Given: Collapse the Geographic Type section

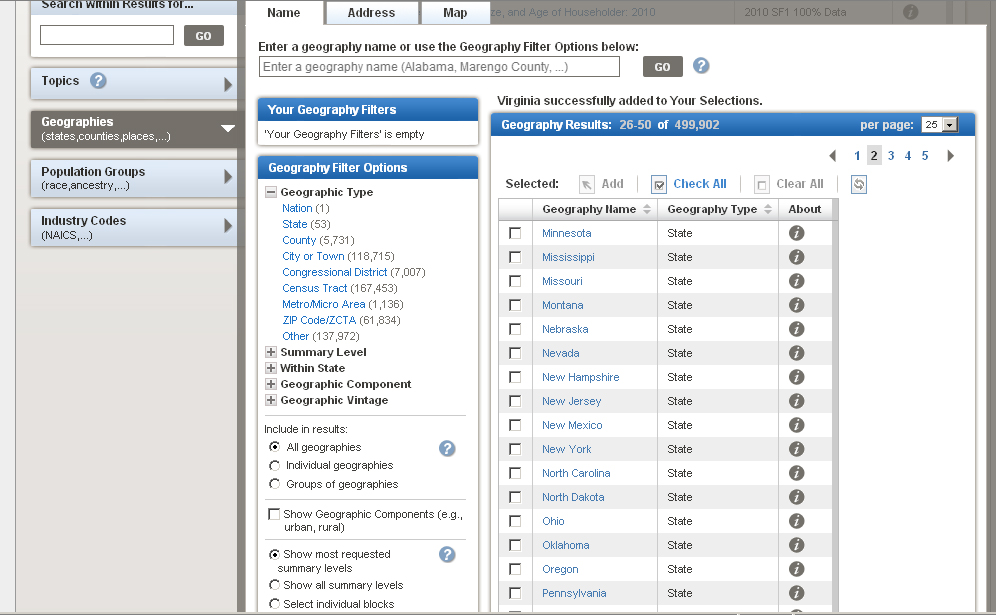Looking at the screenshot, I should coord(271,192).
